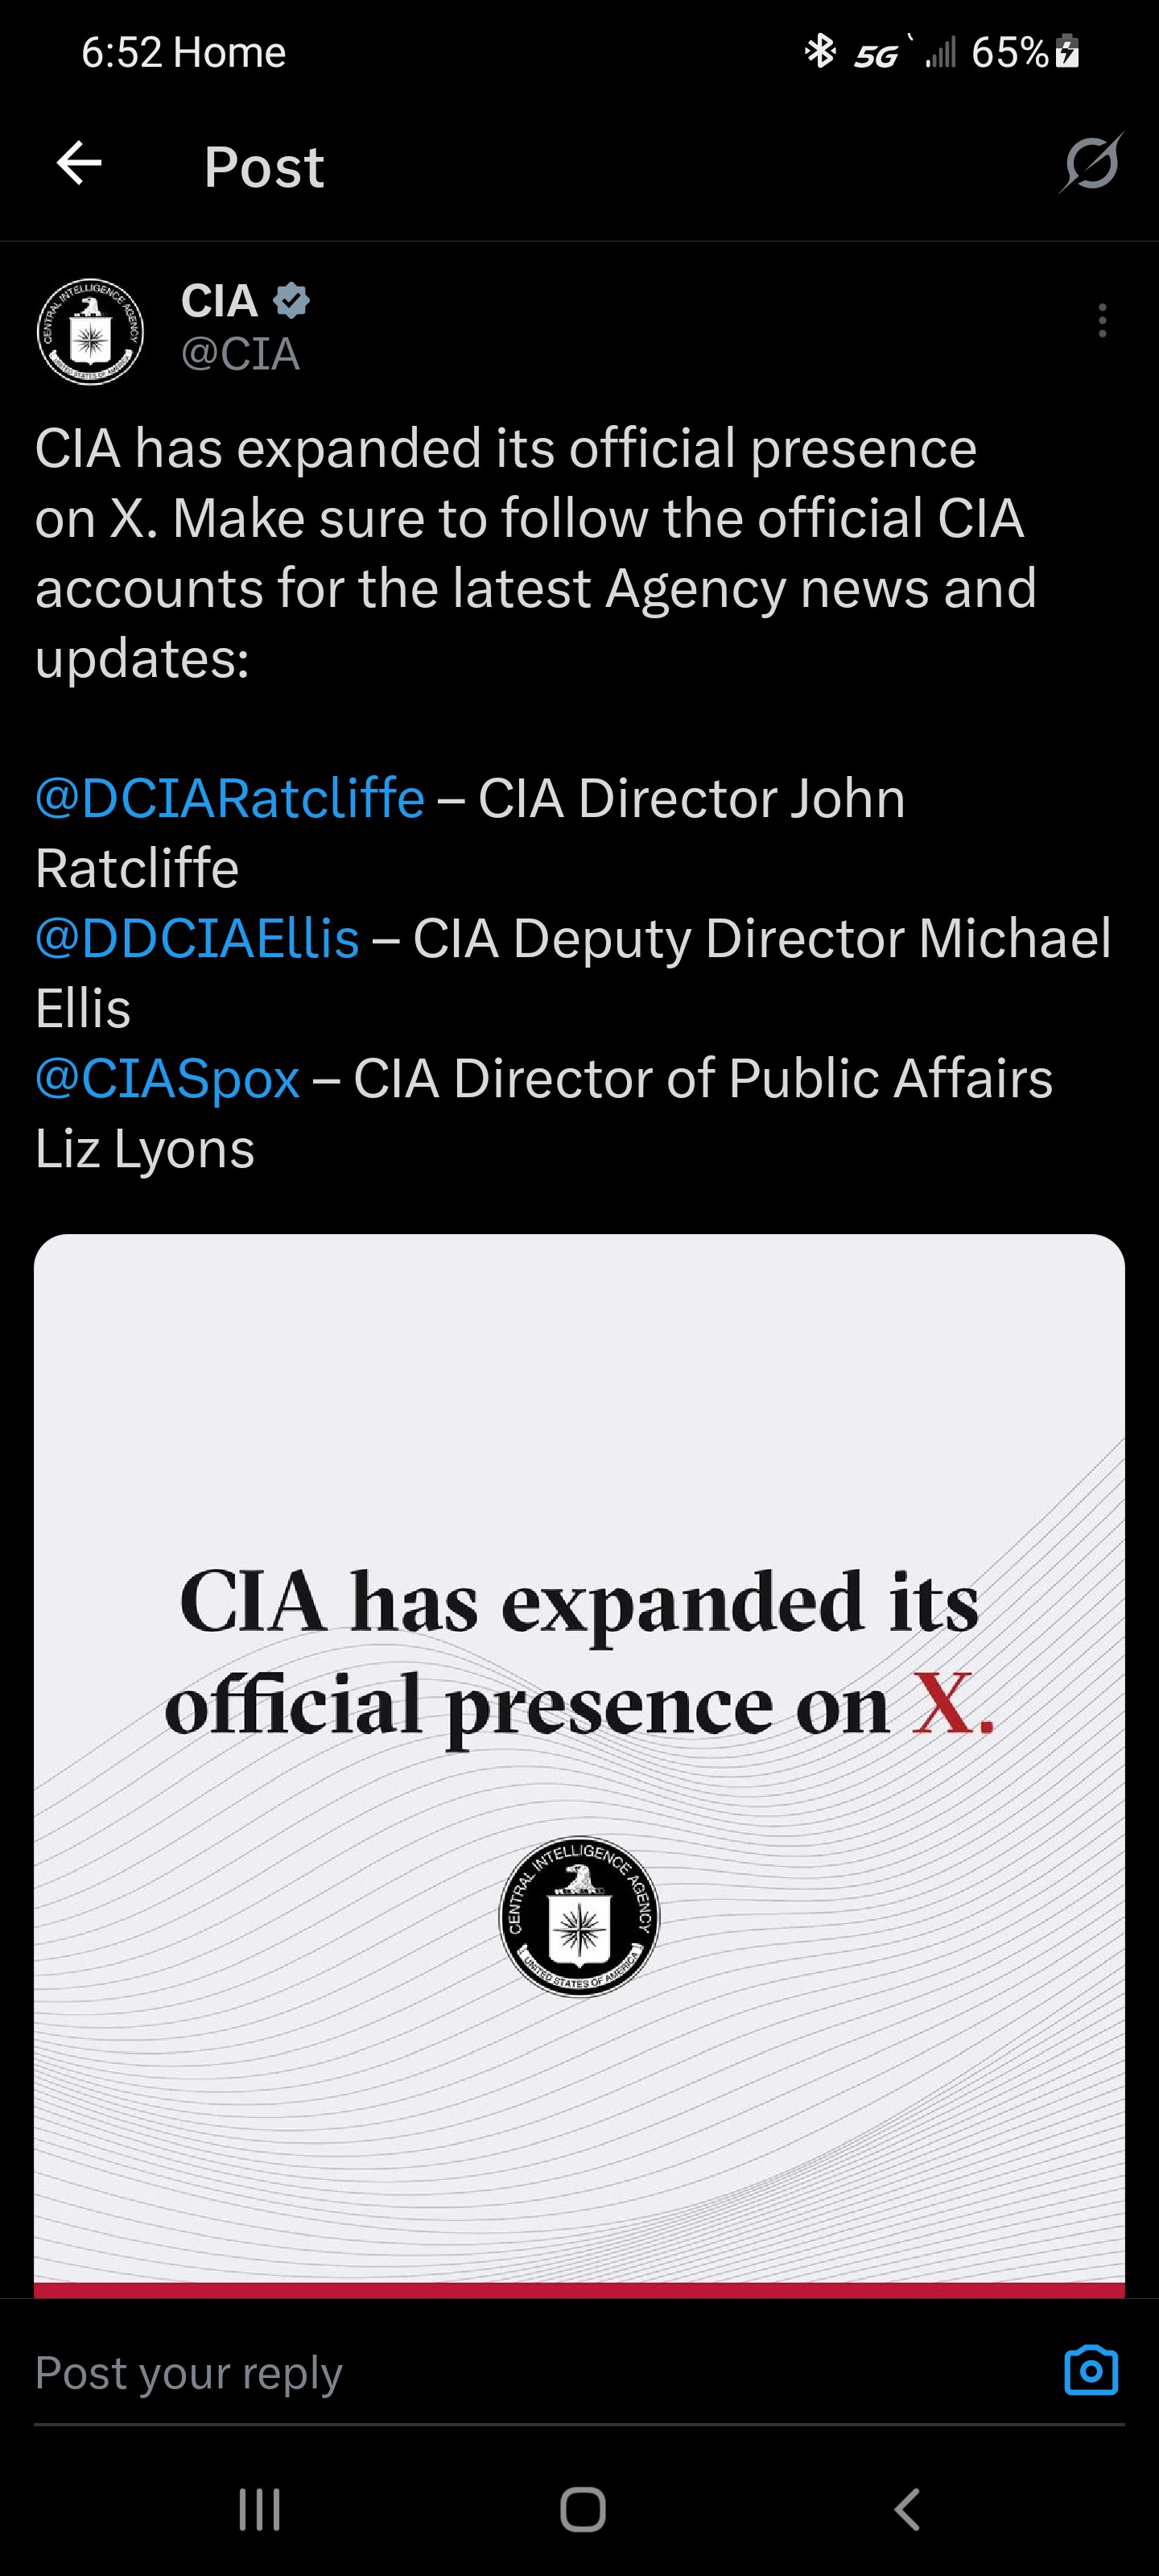This screenshot has height=2576, width=1159.
Task: Tap the battery indicator in status bar
Action: pyautogui.click(x=1068, y=51)
